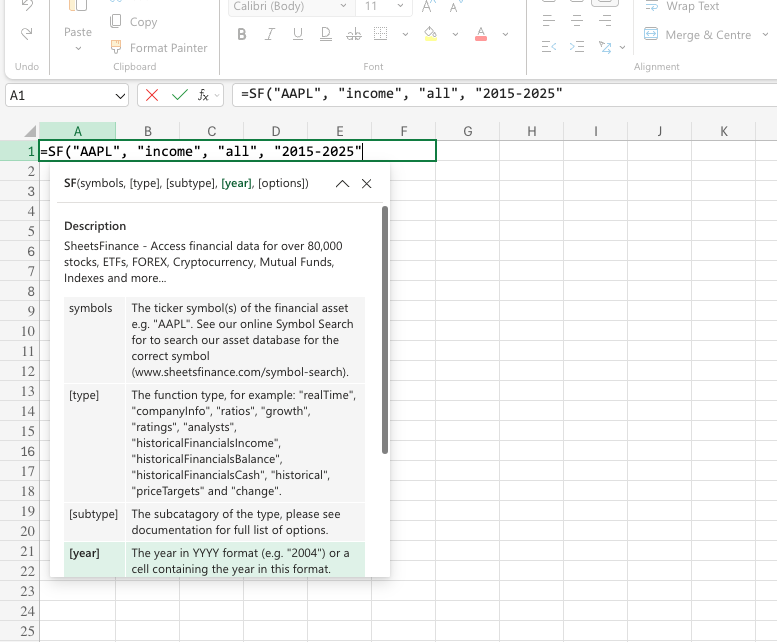Viewport: 777px width, 642px height.
Task: Click the tooltip vertical scrollbar
Action: 385,330
